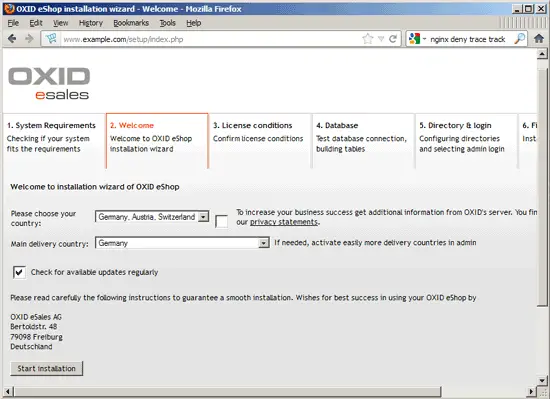
Task: Click the address line 'Bertoldstr. 48'
Action: (34, 327)
